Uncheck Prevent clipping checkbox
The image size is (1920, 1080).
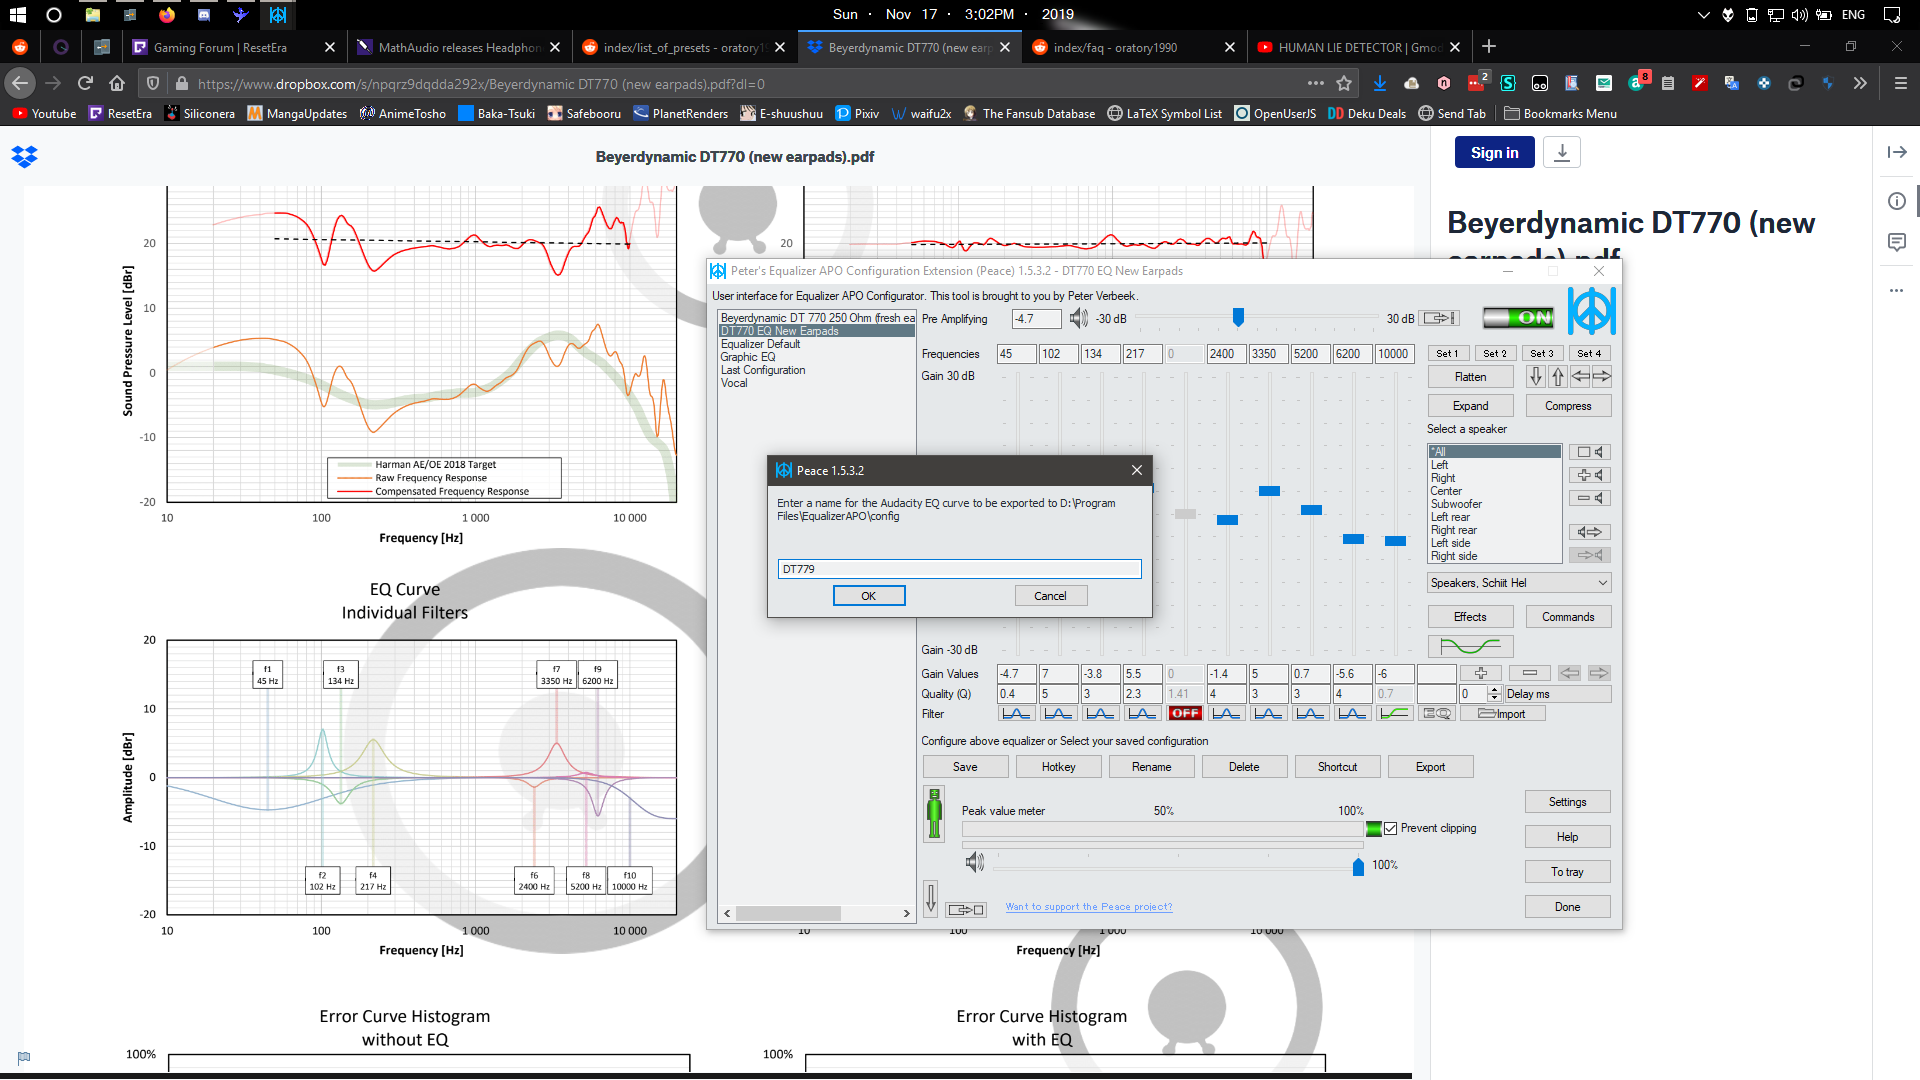pyautogui.click(x=1390, y=828)
